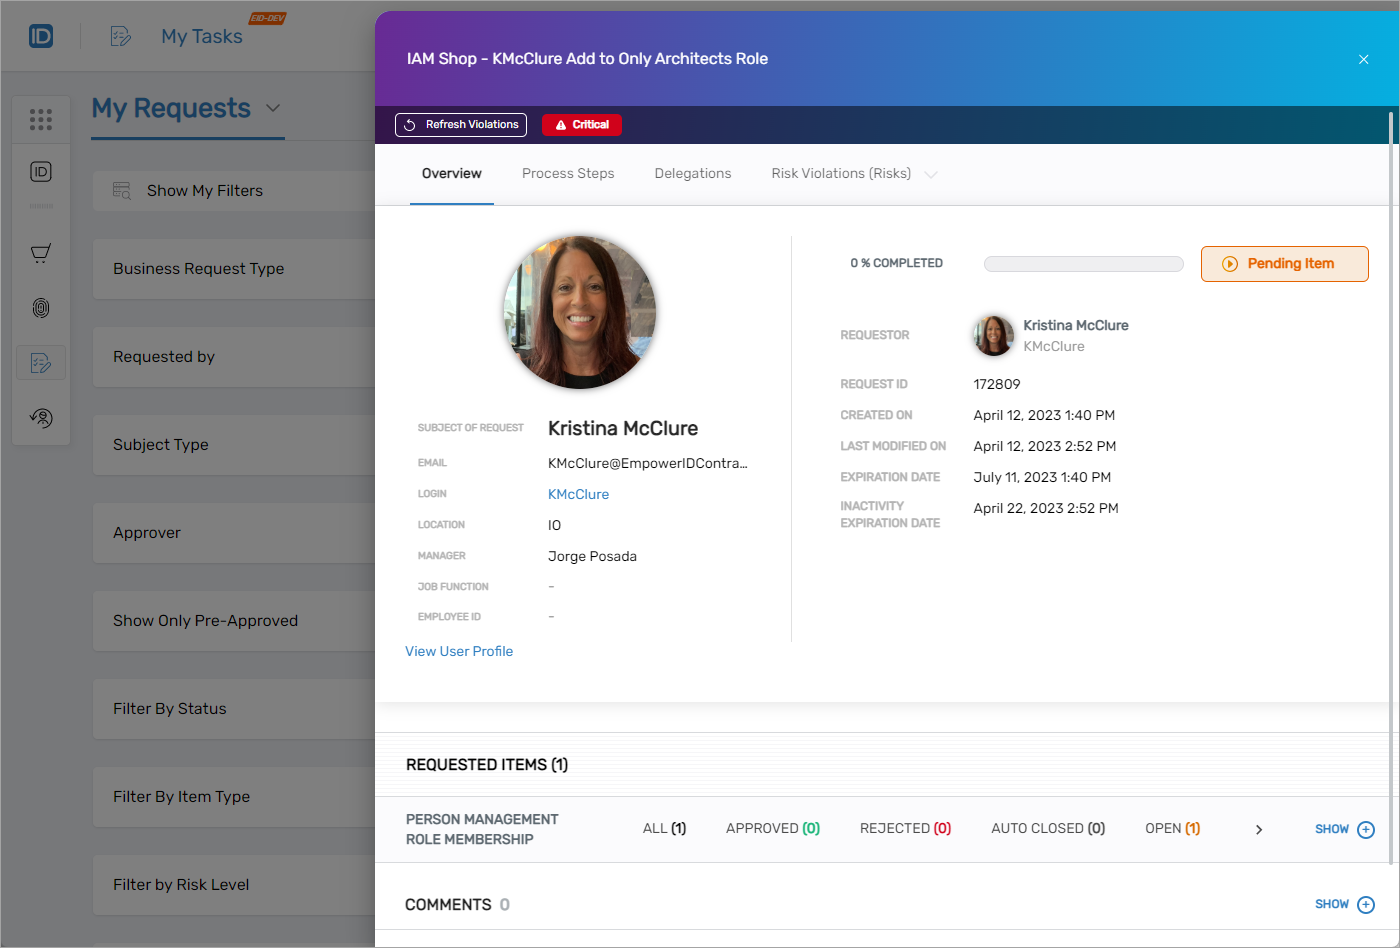Click the completion progress bar
Image resolution: width=1400 pixels, height=948 pixels.
[x=1083, y=263]
